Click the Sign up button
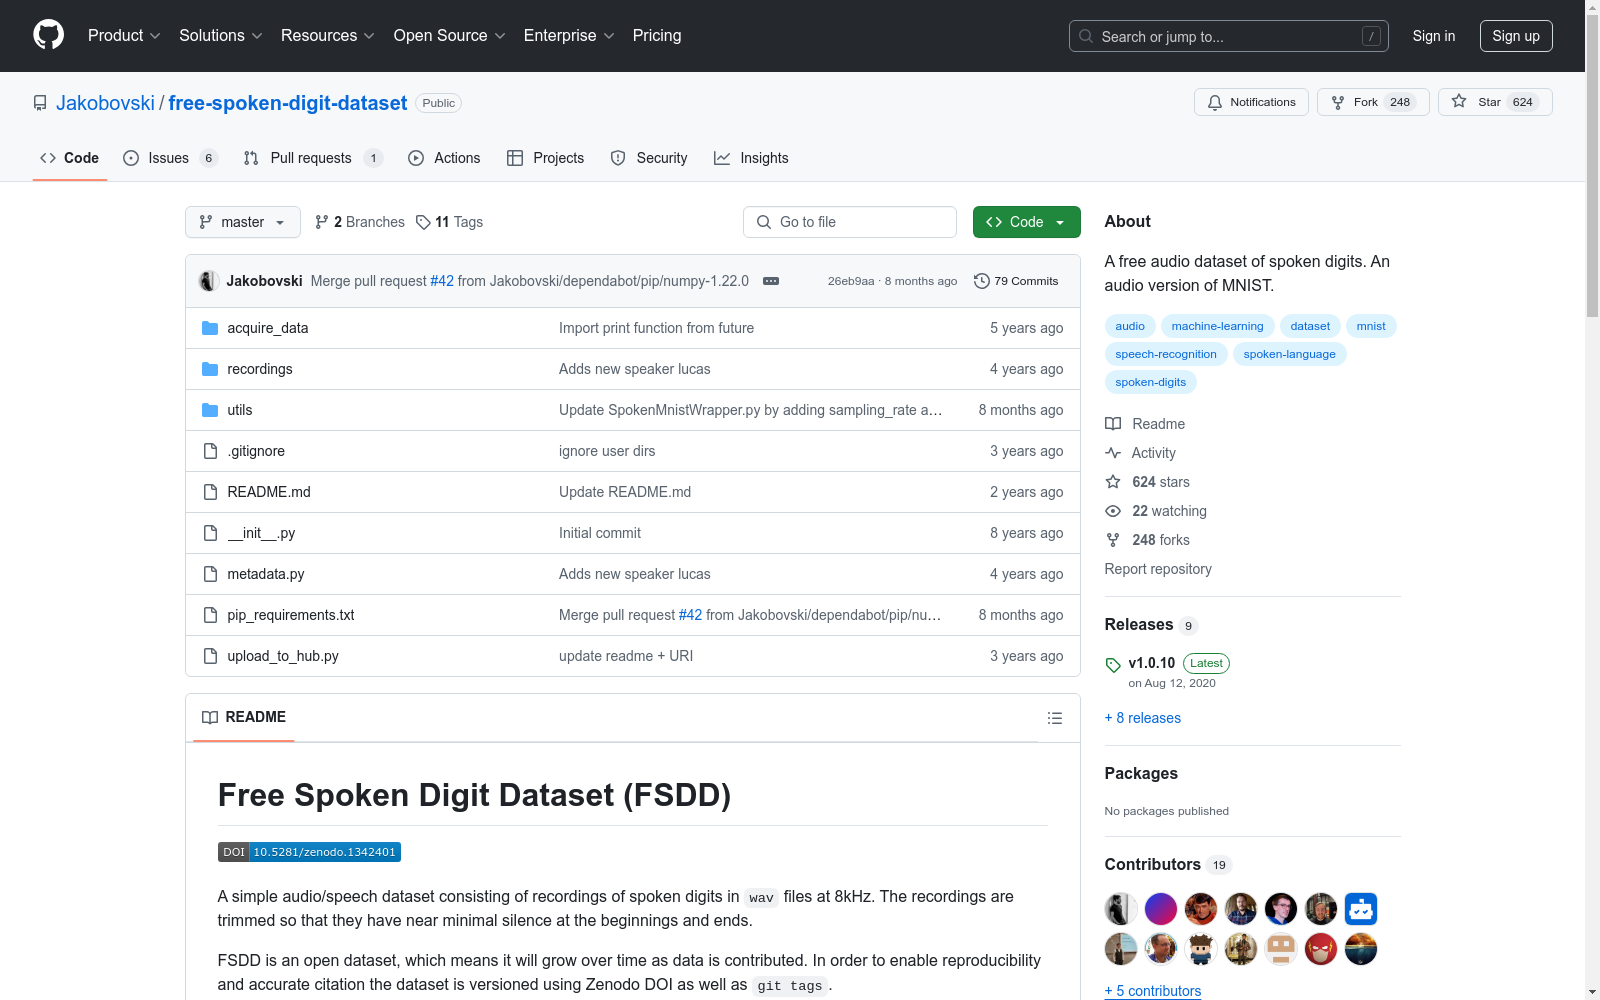 point(1515,36)
